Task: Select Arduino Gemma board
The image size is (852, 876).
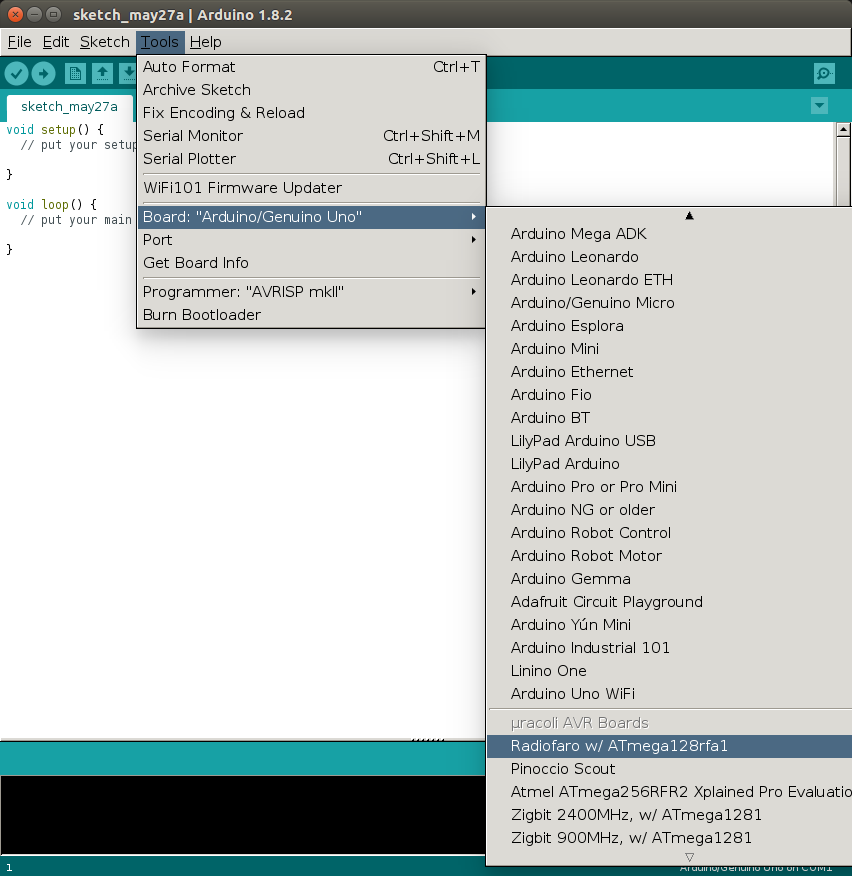Action: point(669,579)
